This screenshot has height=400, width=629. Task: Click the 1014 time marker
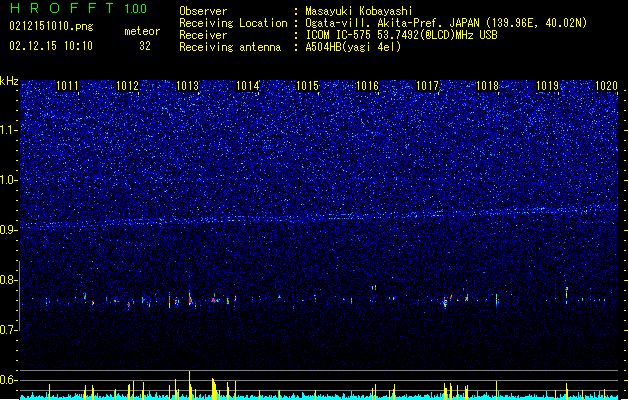[x=248, y=86]
